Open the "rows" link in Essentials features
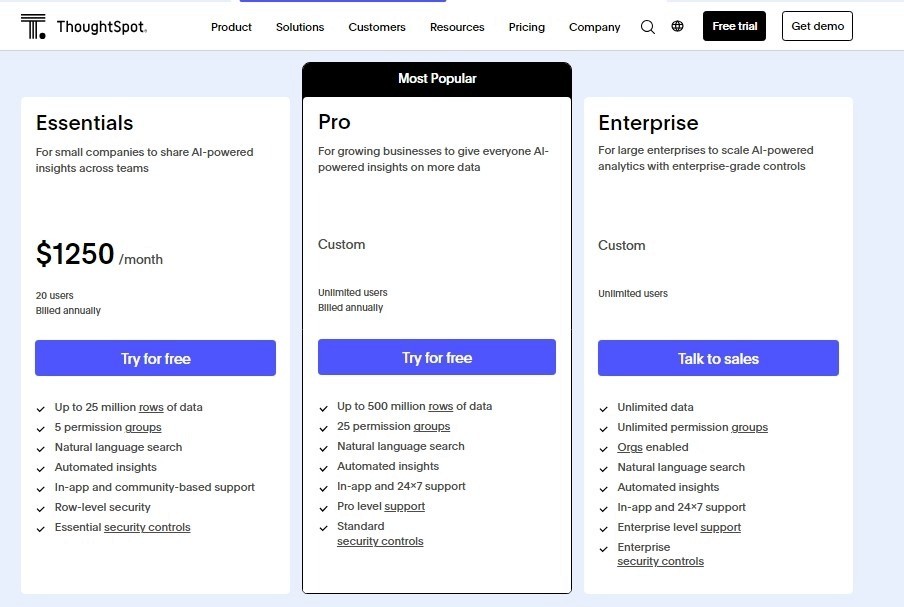The height and width of the screenshot is (607, 904). pyautogui.click(x=151, y=407)
